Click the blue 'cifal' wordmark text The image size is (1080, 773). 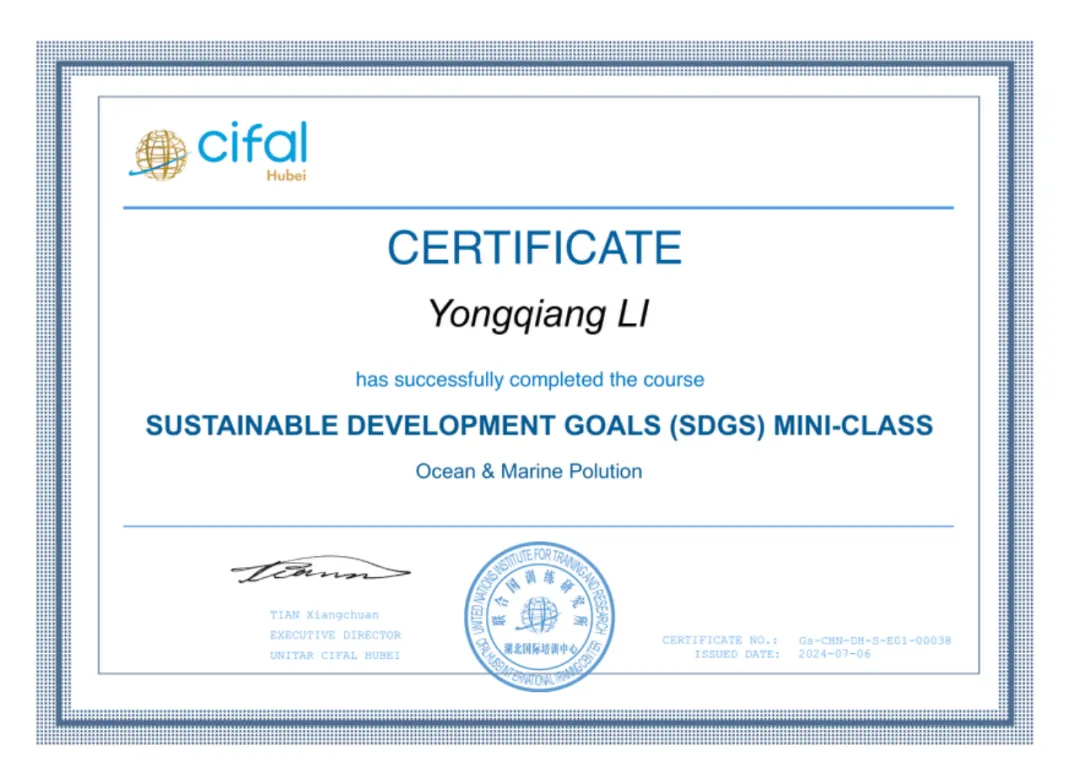click(252, 144)
